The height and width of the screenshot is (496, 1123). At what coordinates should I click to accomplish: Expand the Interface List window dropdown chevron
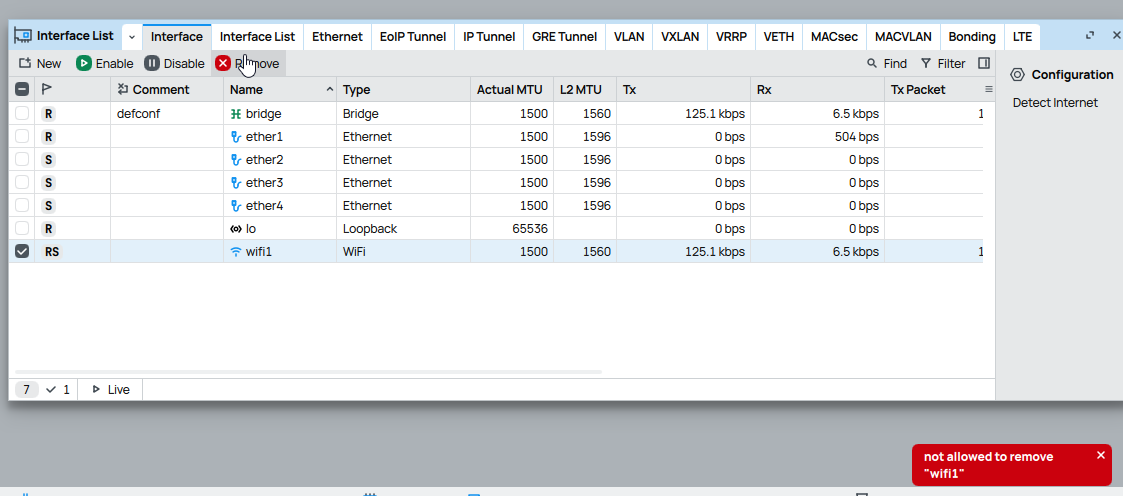click(132, 37)
